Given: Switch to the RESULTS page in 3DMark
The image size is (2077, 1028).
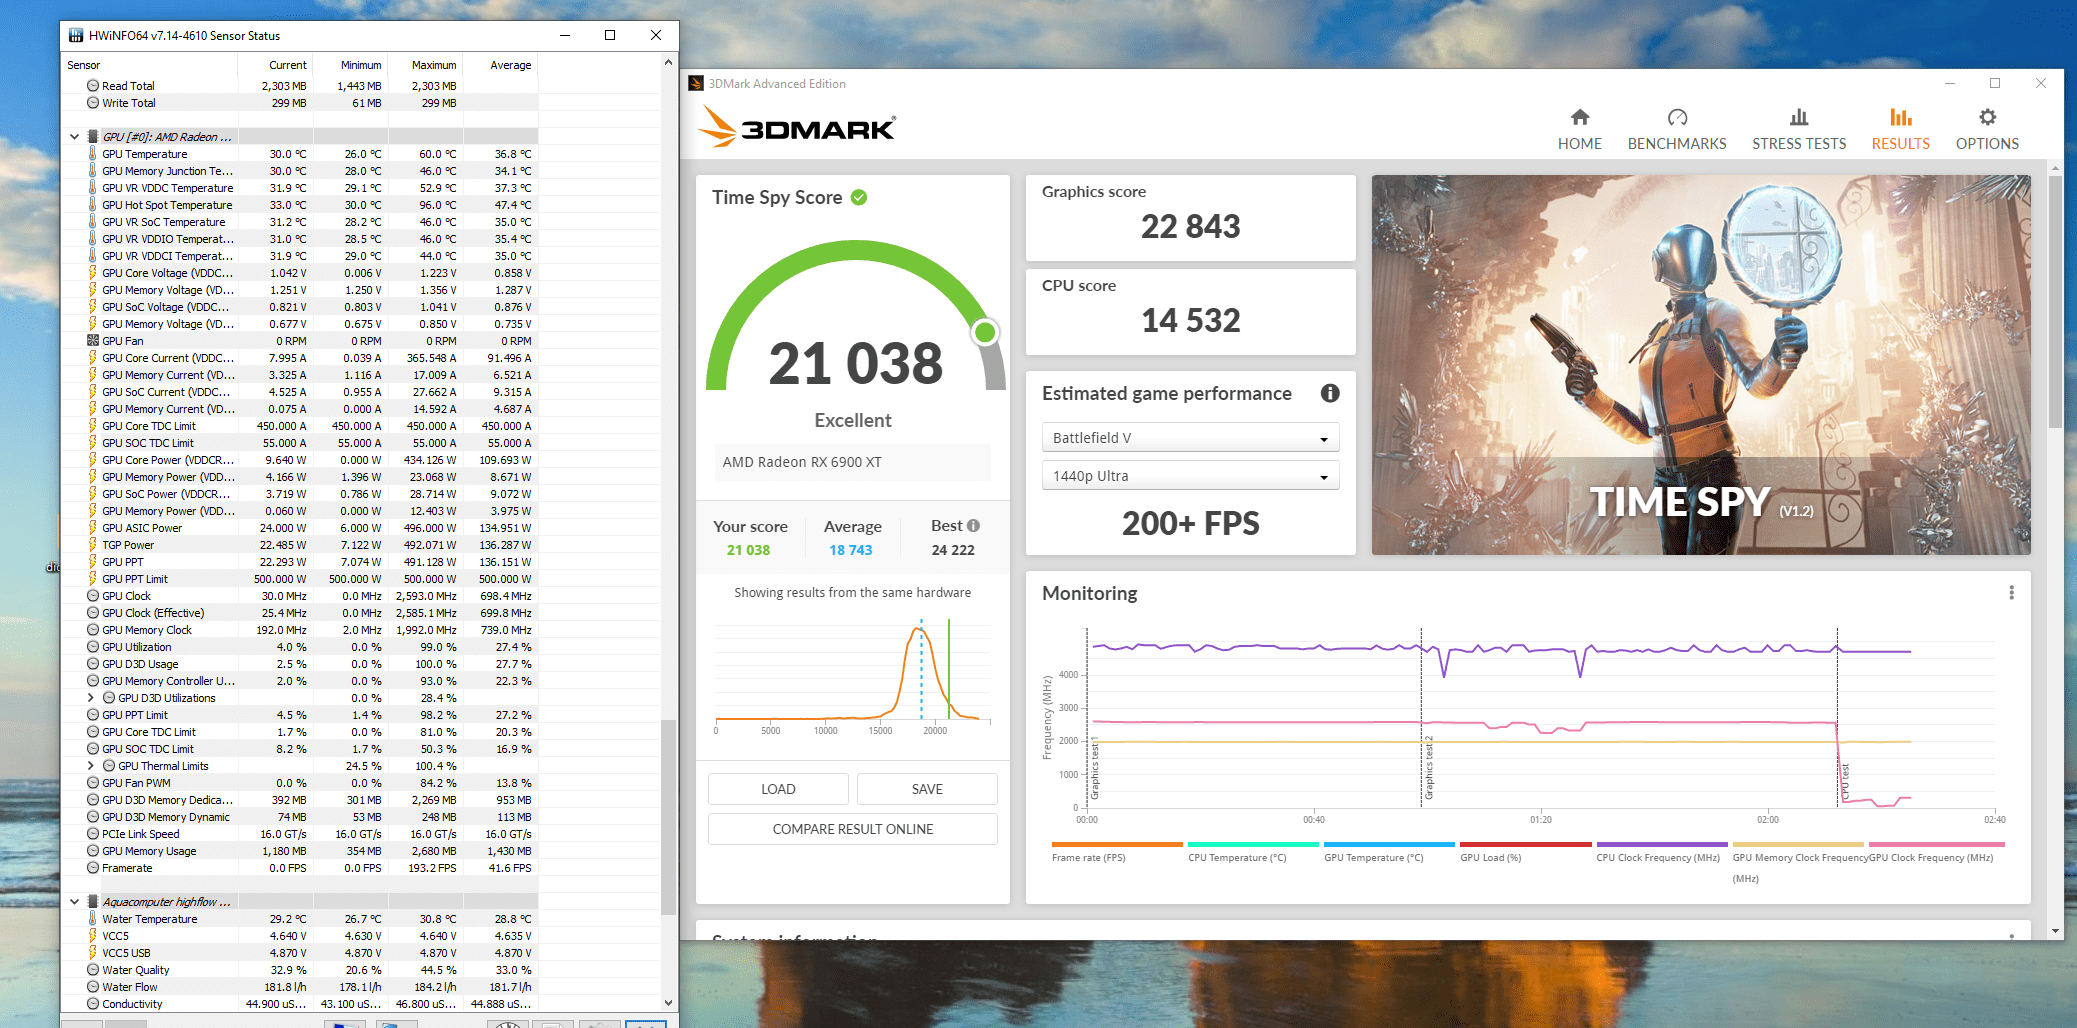Looking at the screenshot, I should pyautogui.click(x=1900, y=130).
